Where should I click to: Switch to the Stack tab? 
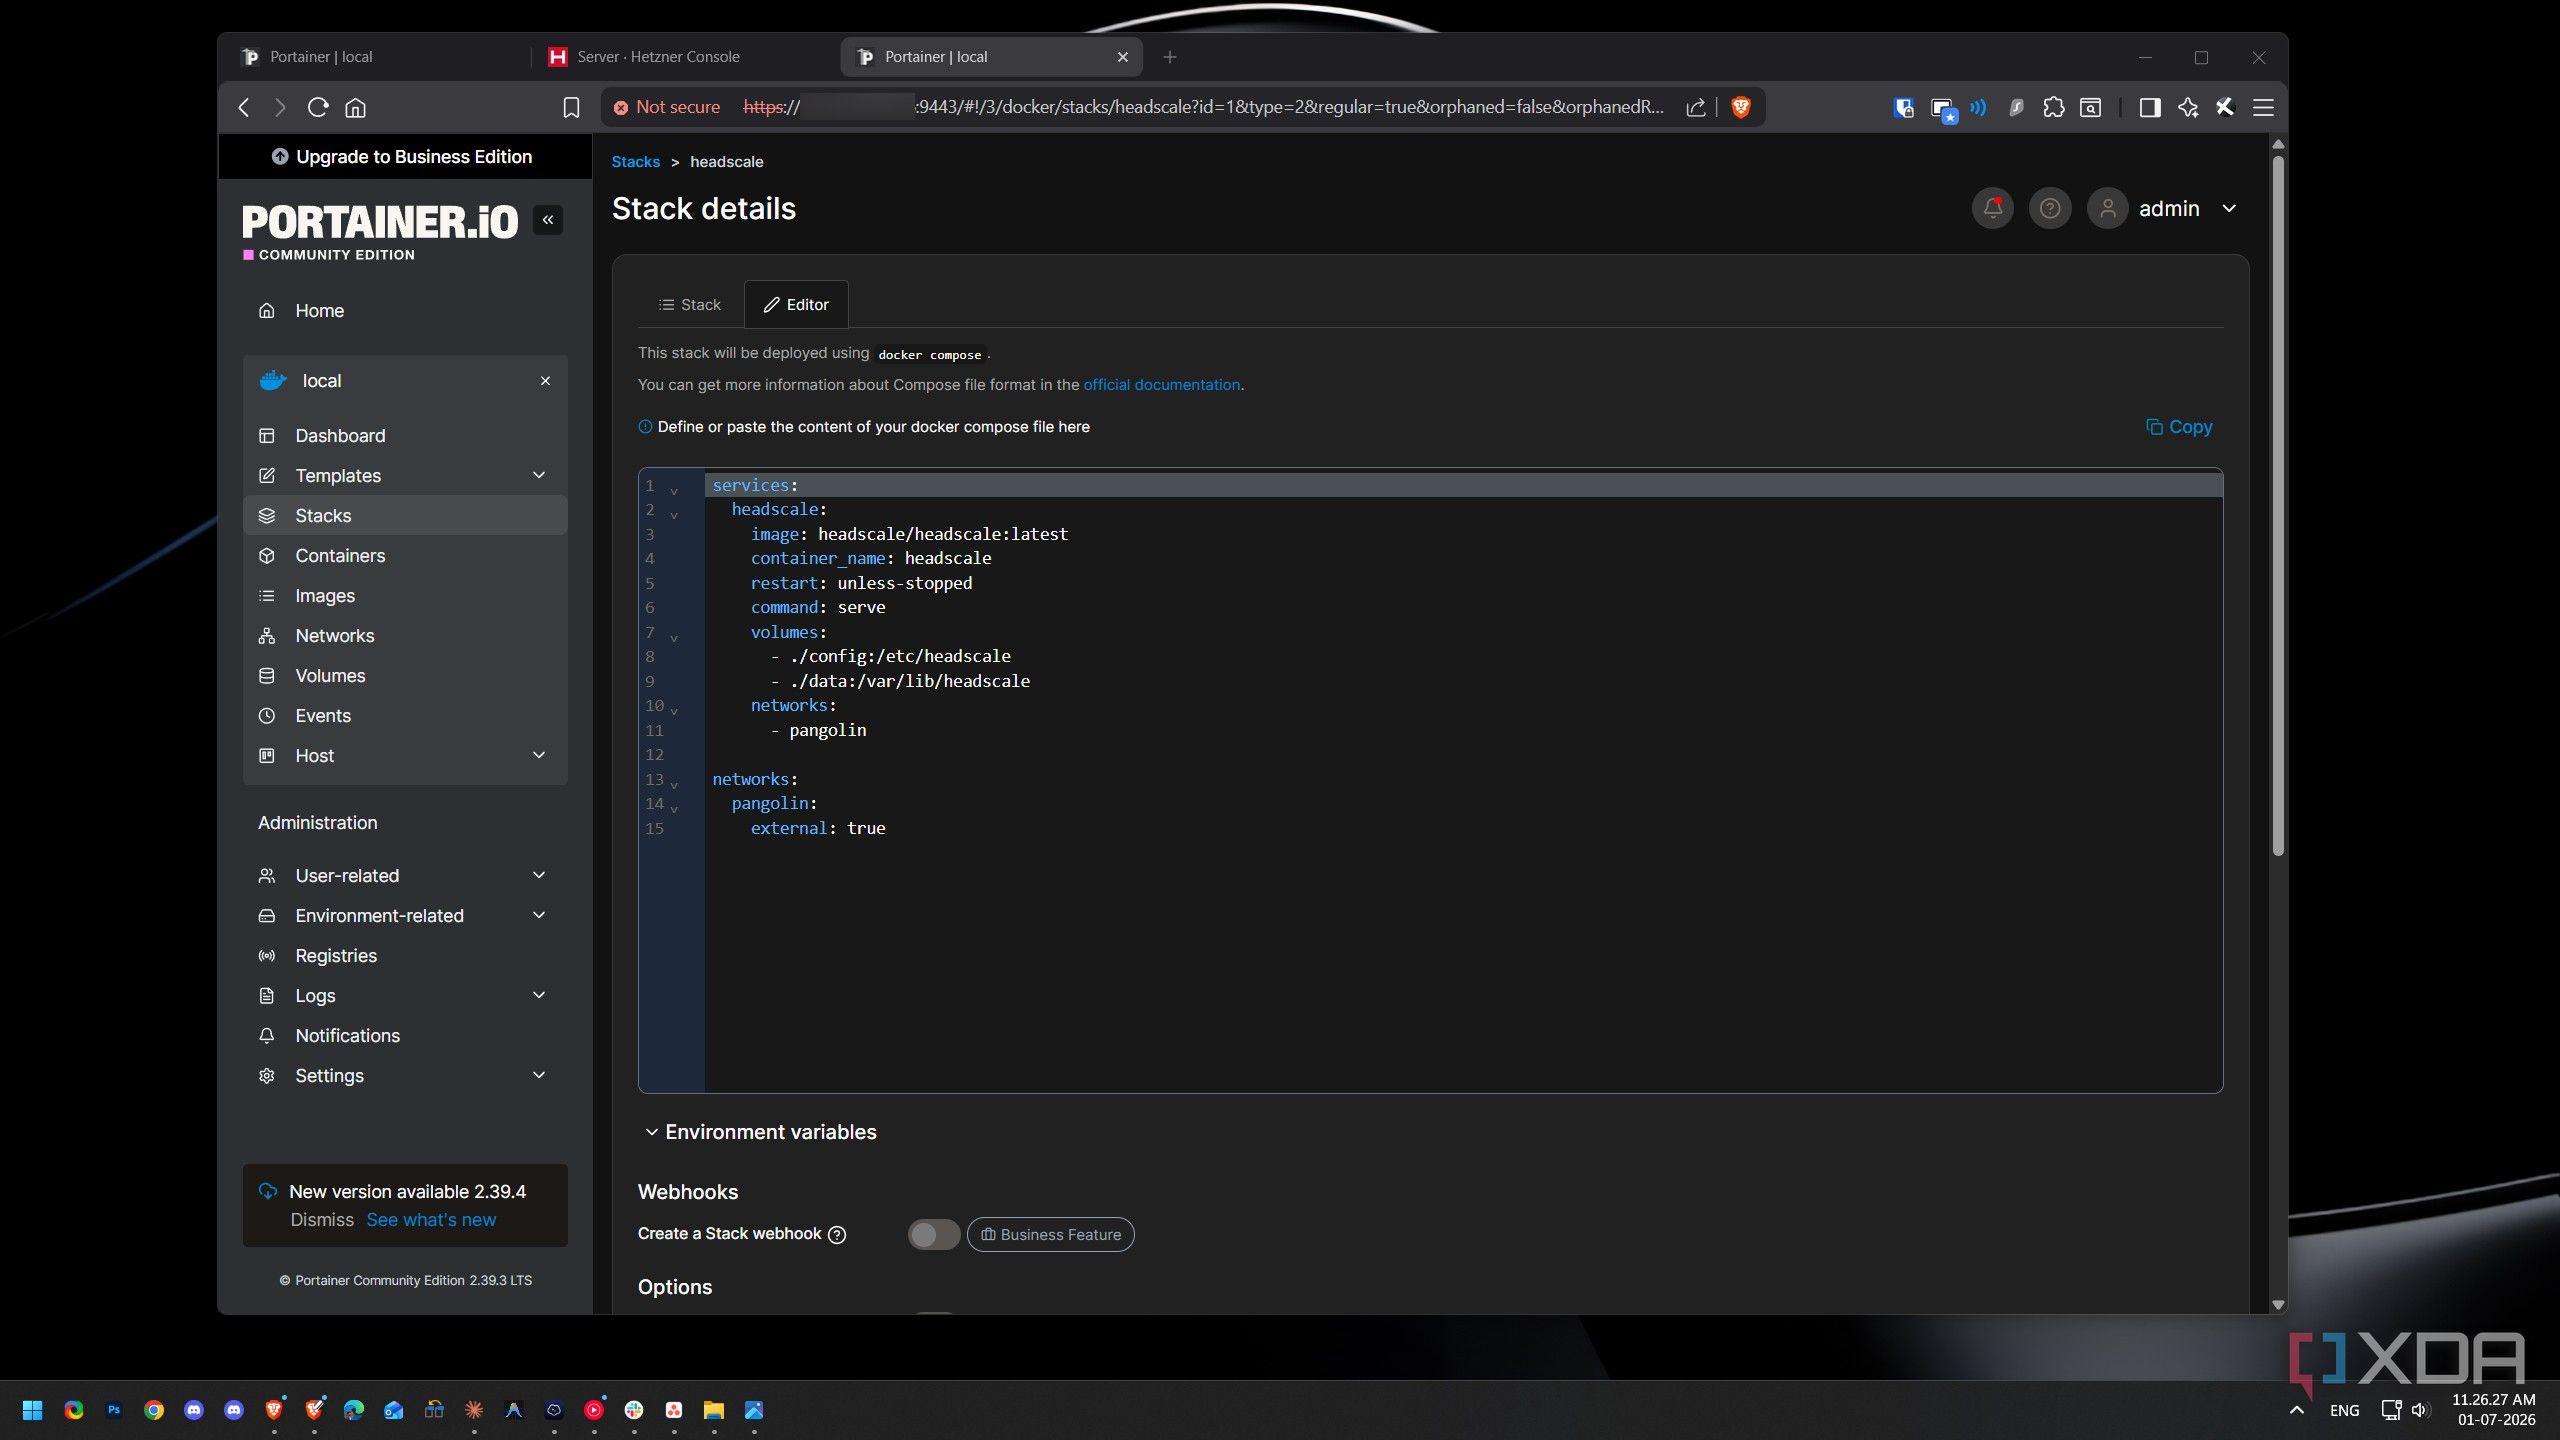[690, 304]
